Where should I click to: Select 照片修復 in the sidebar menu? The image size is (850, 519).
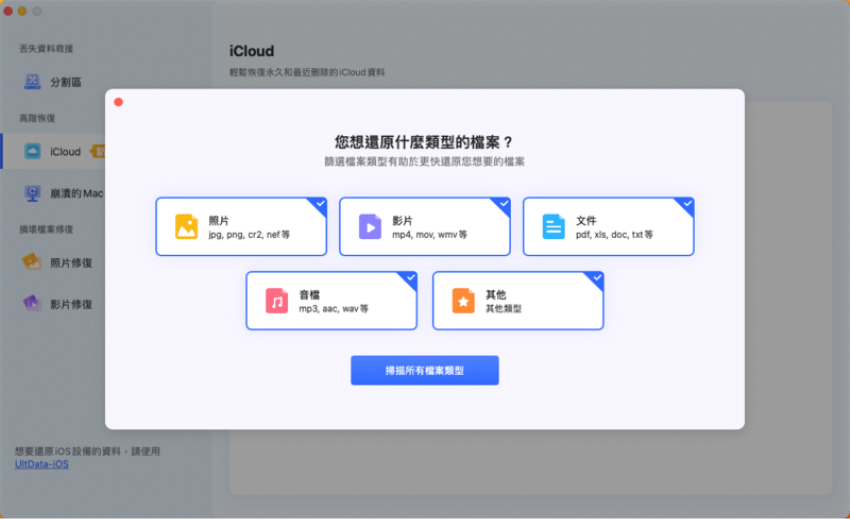(x=71, y=263)
